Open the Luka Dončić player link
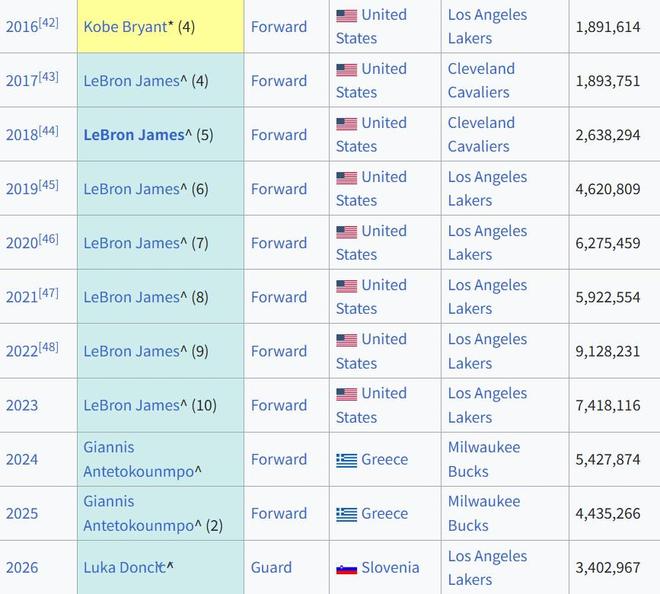The image size is (660, 594). [124, 567]
